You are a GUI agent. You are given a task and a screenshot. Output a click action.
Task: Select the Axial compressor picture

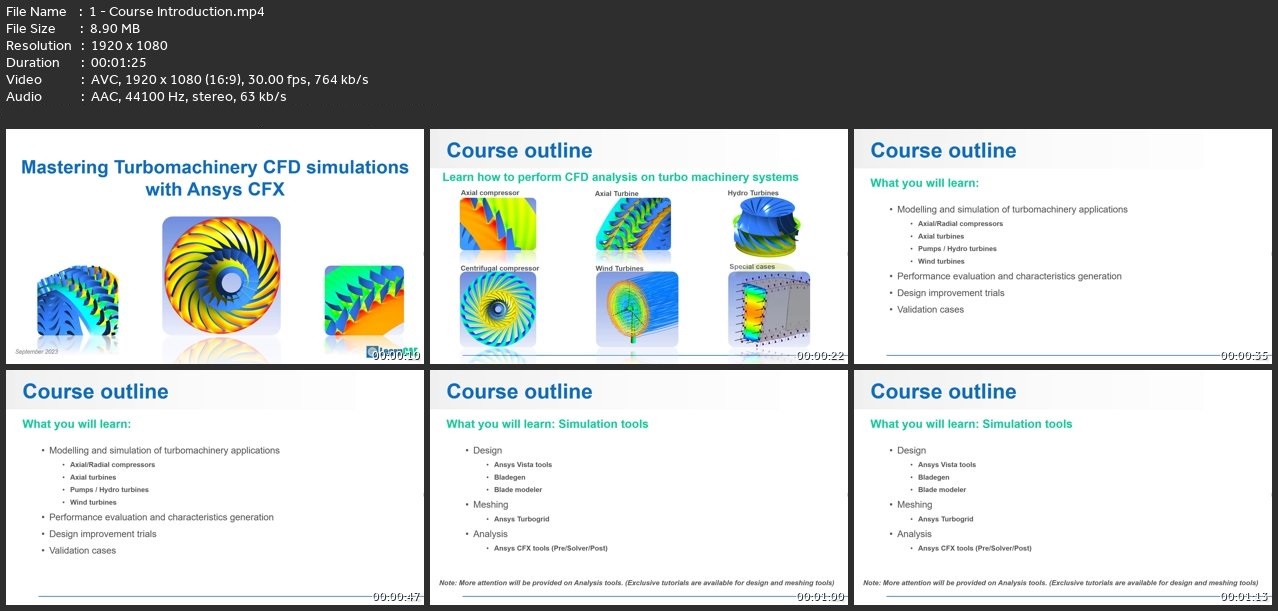498,223
